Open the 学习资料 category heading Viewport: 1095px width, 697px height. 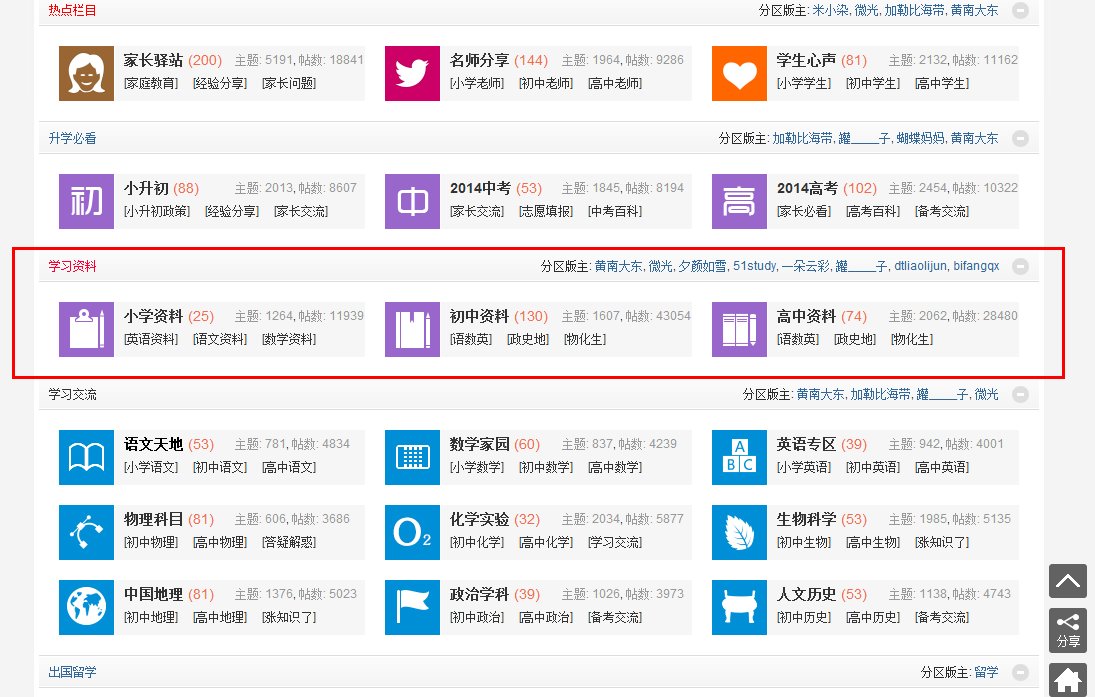pos(73,267)
